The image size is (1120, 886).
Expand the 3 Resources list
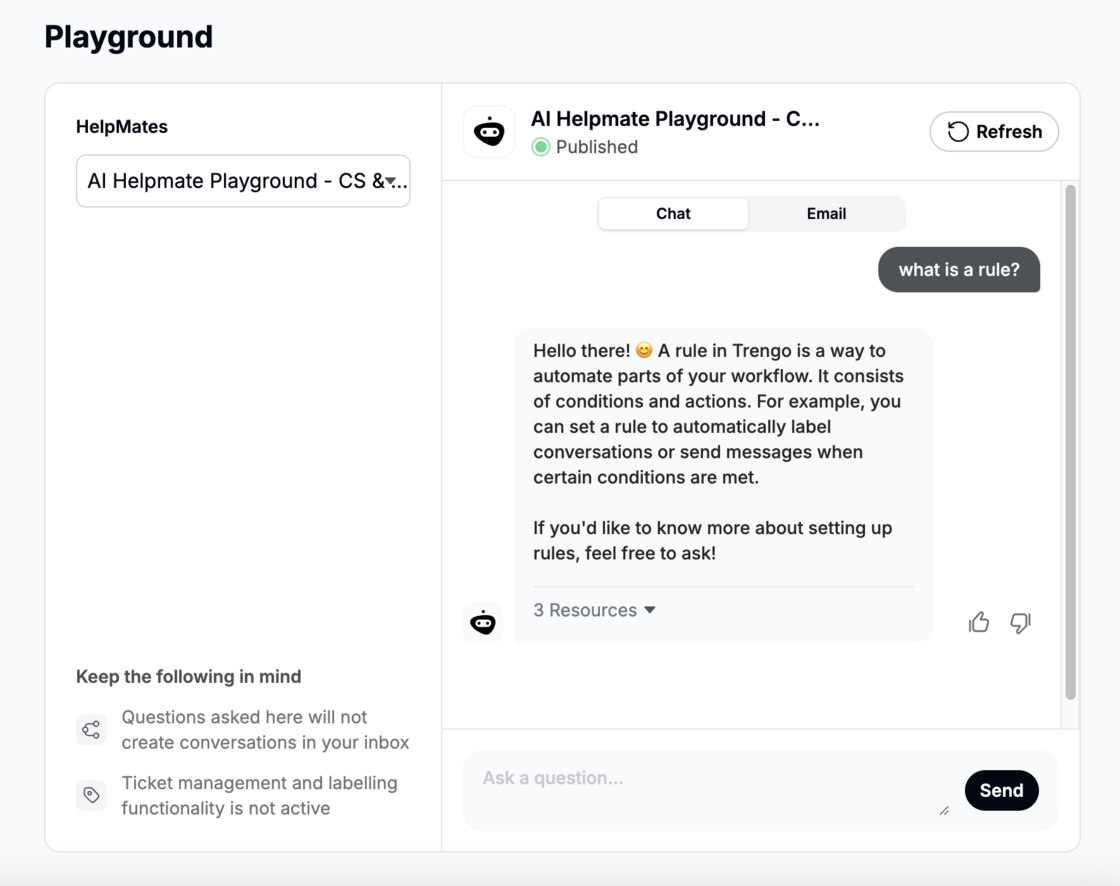(594, 610)
